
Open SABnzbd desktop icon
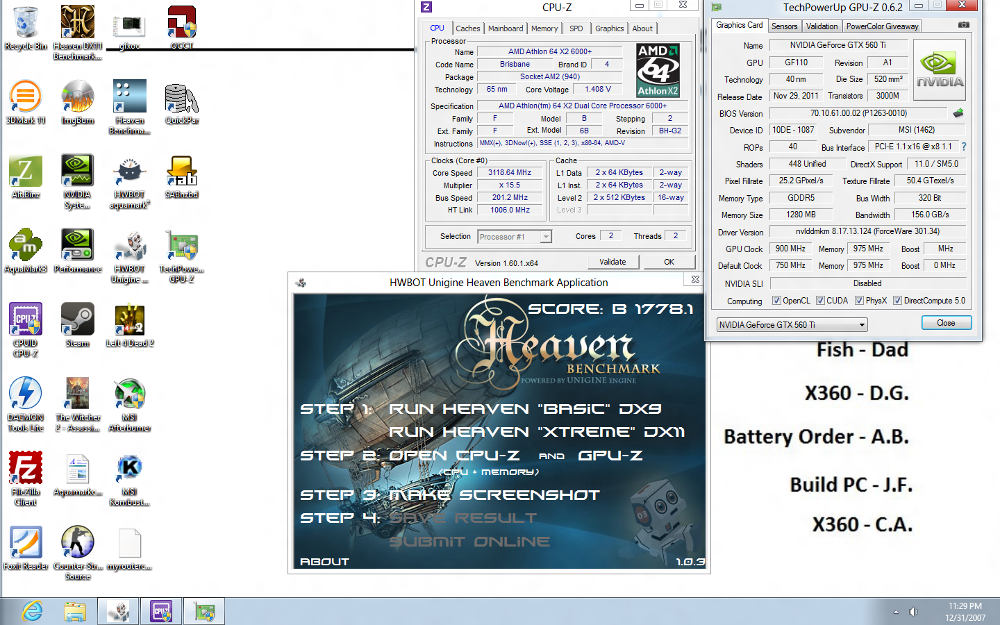pos(182,177)
